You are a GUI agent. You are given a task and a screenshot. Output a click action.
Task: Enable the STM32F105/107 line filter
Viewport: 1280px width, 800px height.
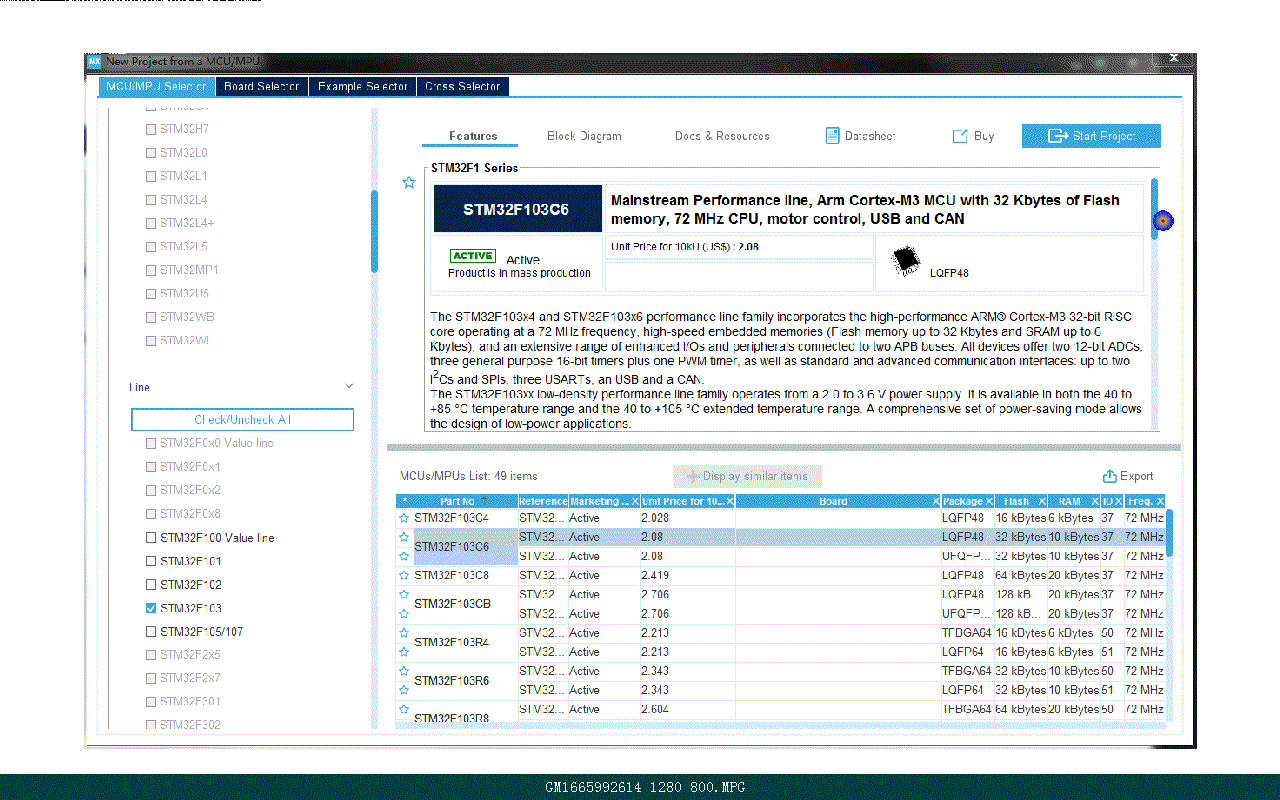point(151,632)
